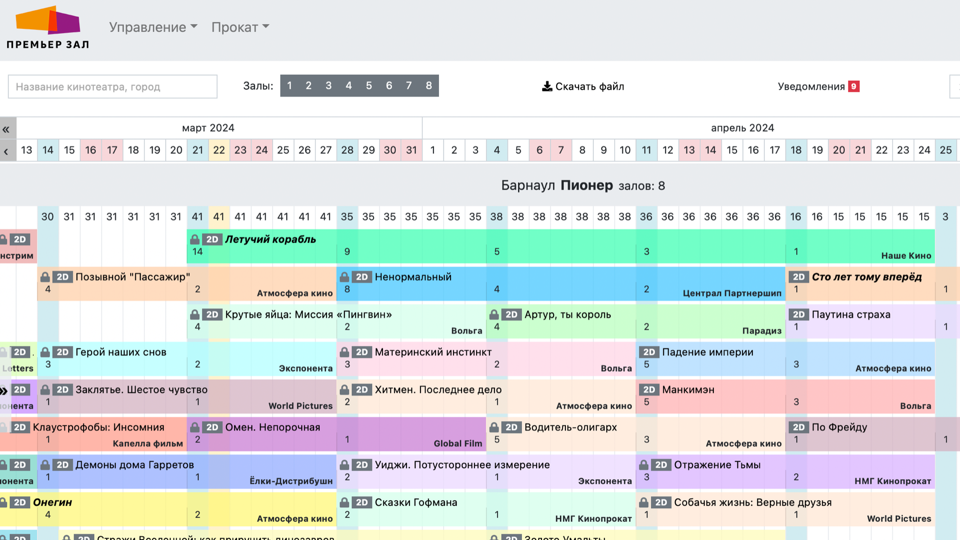This screenshot has width=960, height=540.
Task: Focus the cinema name and city search field
Action: click(x=113, y=87)
